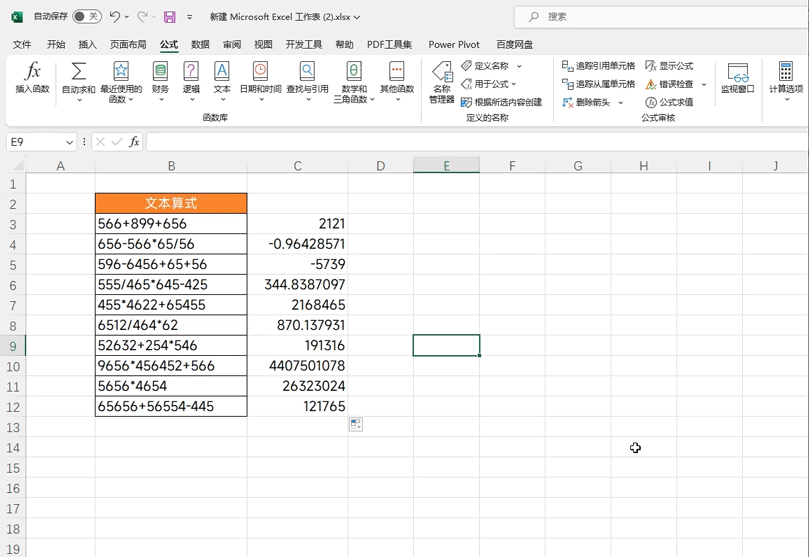
Task: Expand the Define Name dropdown arrow
Action: 519,66
